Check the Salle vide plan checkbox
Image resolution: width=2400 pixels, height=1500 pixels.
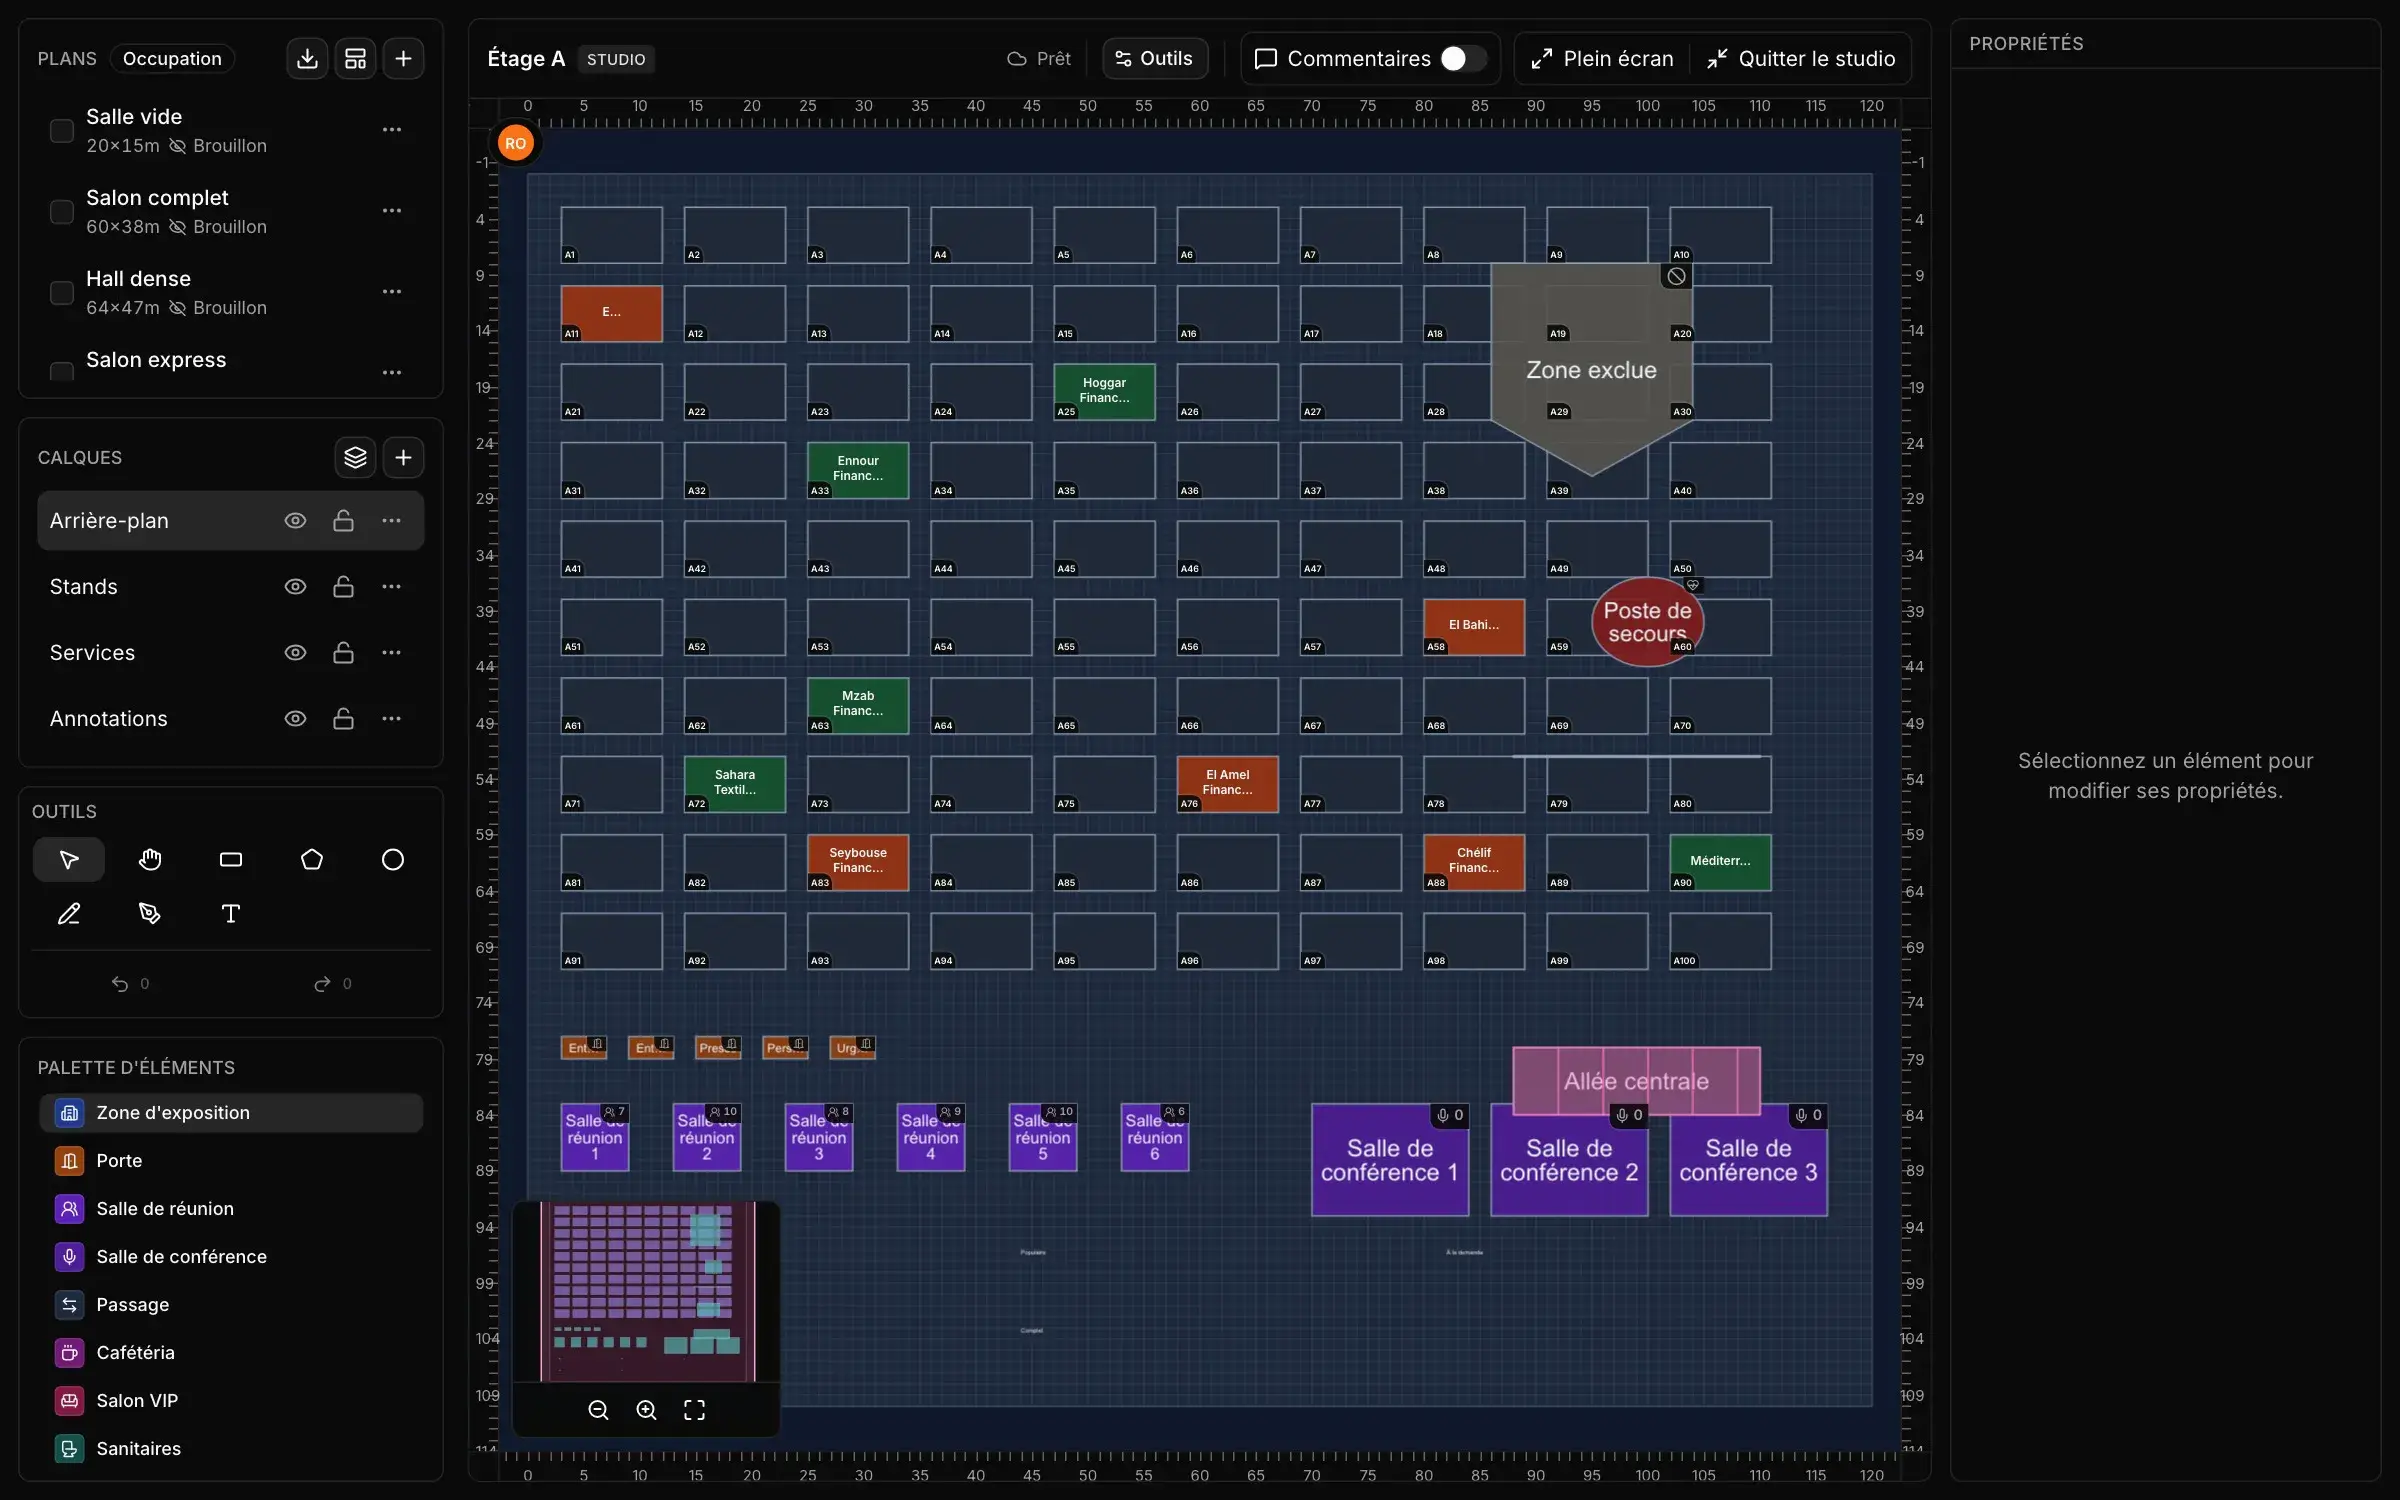62,131
